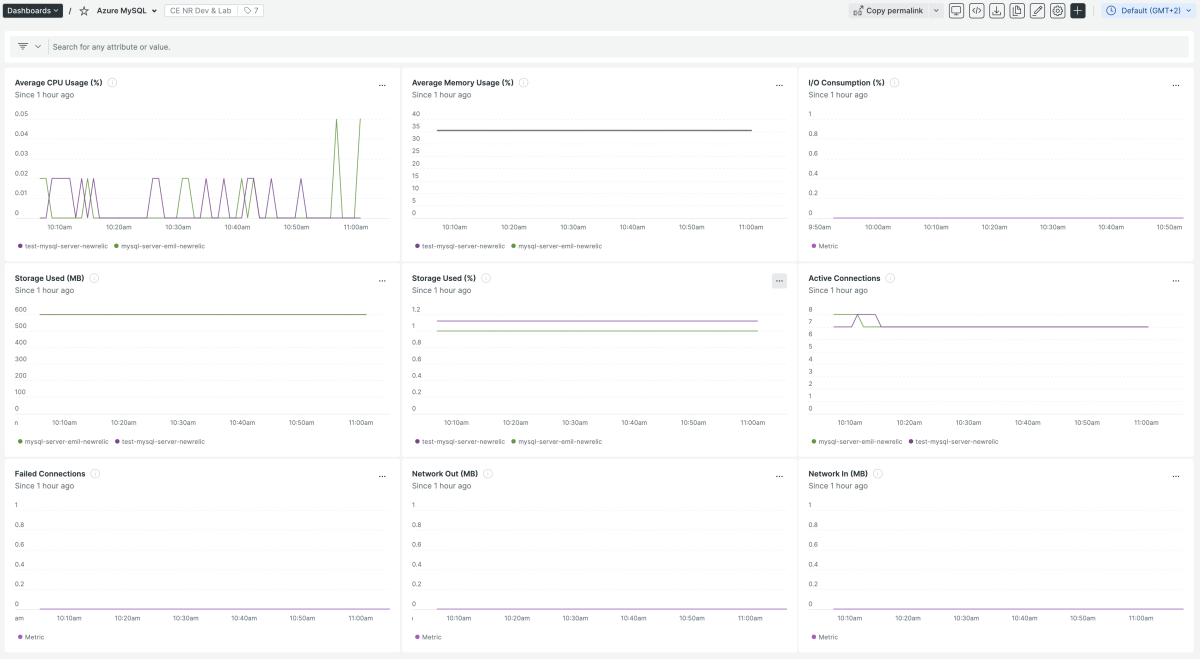Viewport: 1200px width, 659px height.
Task: Enable TV mode with the monitor icon
Action: click(x=957, y=11)
